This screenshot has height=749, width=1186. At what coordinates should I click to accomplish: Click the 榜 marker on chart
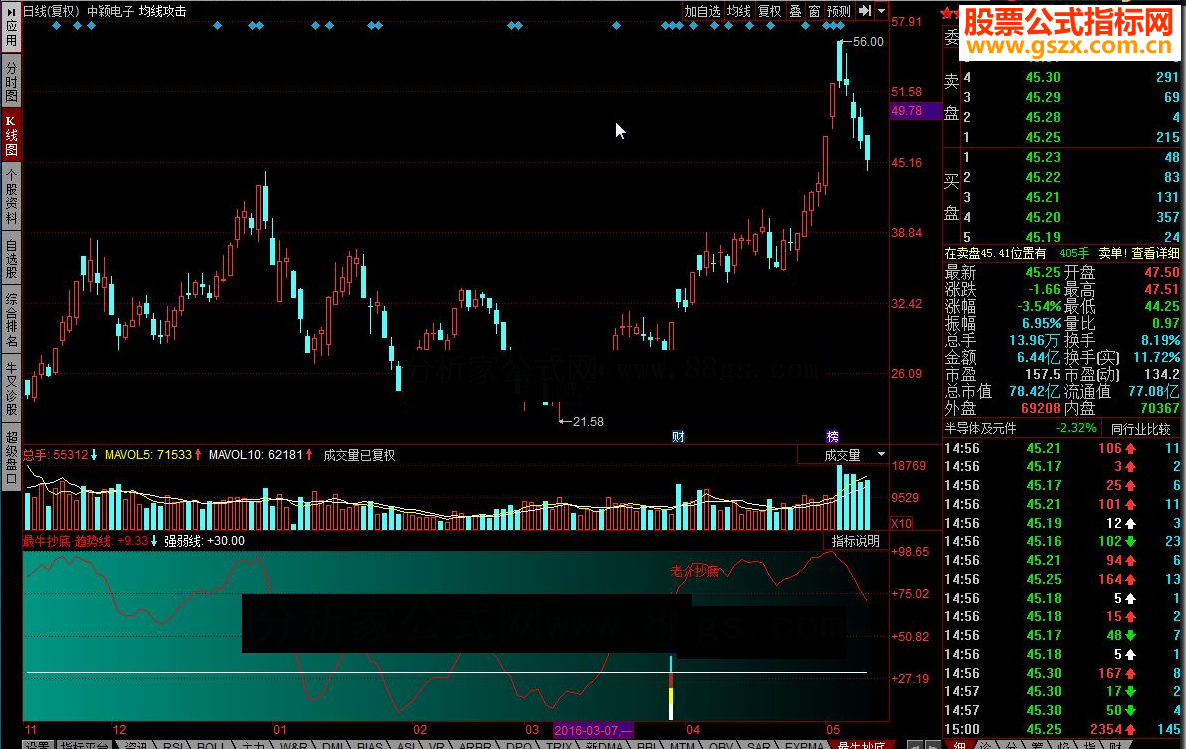[x=833, y=437]
